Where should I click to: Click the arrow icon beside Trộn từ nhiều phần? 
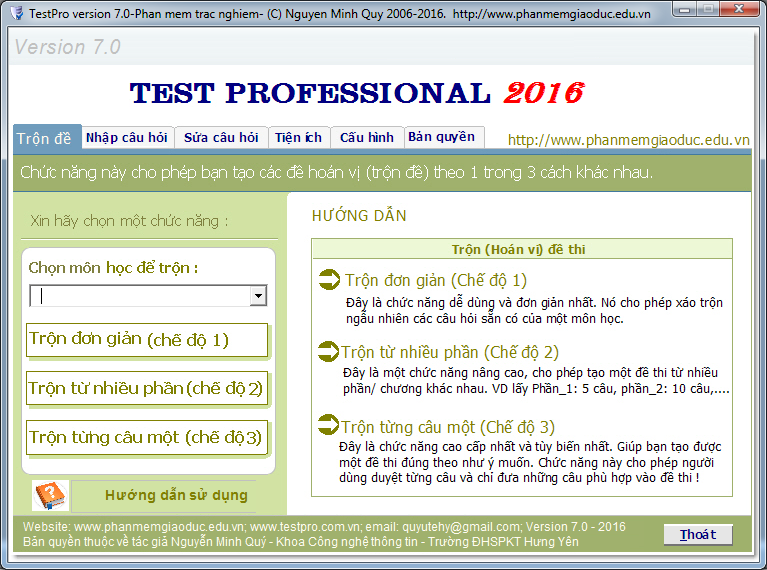coord(328,351)
